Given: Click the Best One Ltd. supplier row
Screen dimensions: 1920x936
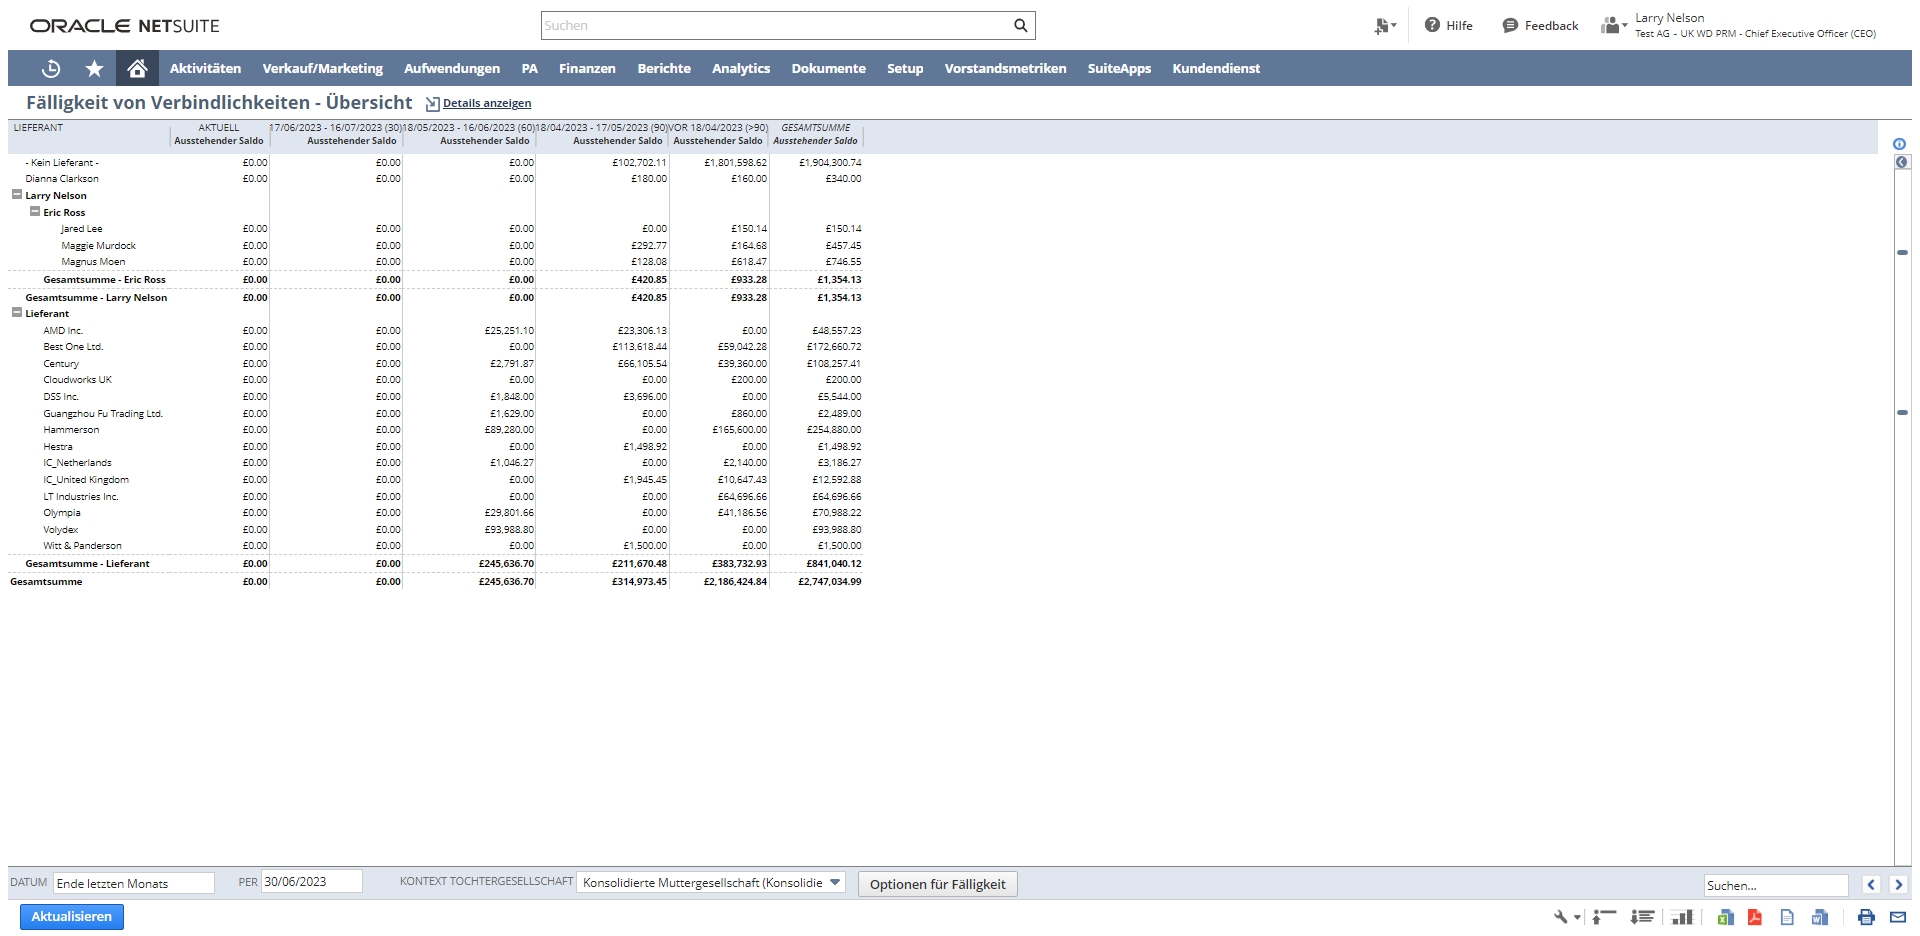Looking at the screenshot, I should coord(73,347).
